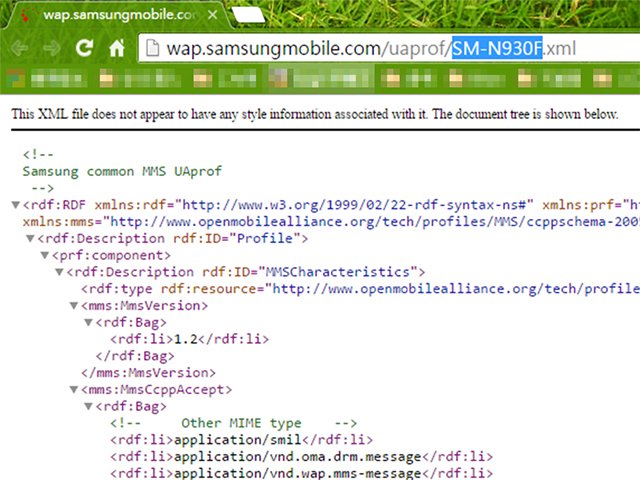Click the 'Samsung common MMS UAprof' comment text

(x=122, y=171)
